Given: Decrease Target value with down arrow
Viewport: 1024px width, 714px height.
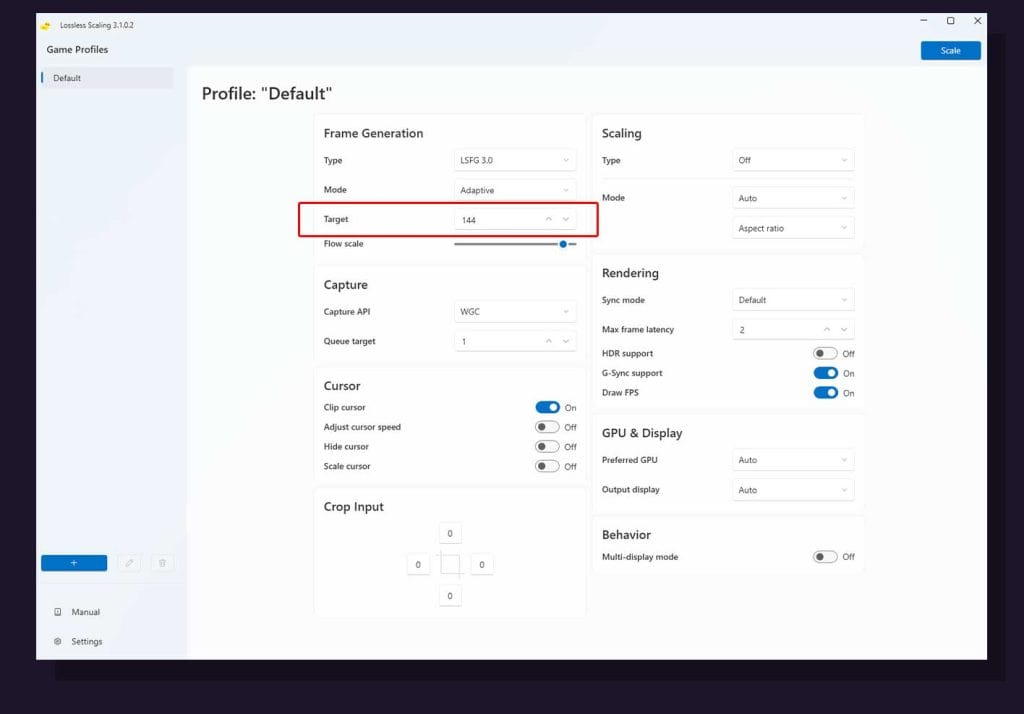Looking at the screenshot, I should click(566, 219).
